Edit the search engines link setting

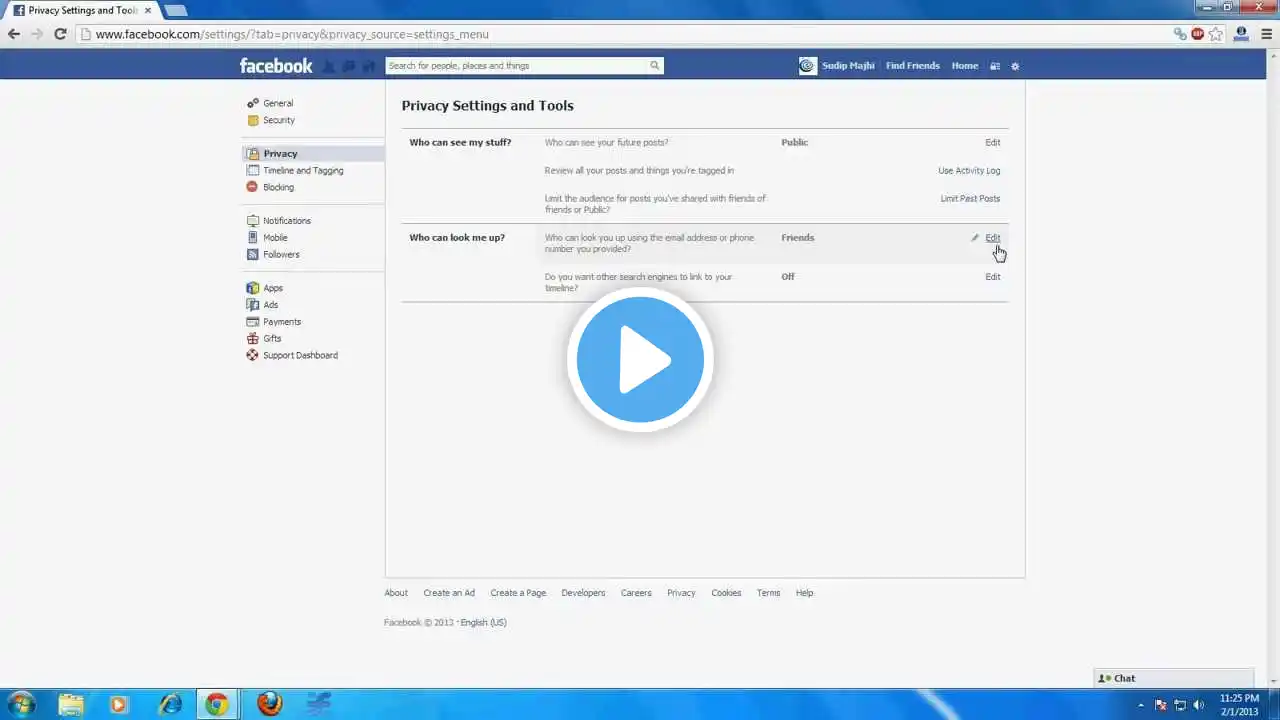coord(992,277)
